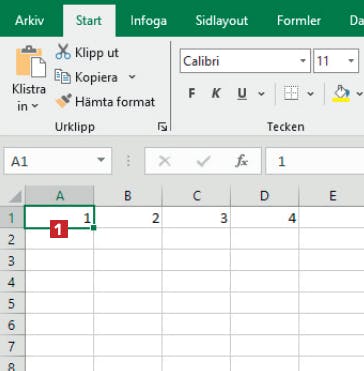This screenshot has width=364, height=371.
Task: Toggle underline U formatting
Action: click(242, 94)
